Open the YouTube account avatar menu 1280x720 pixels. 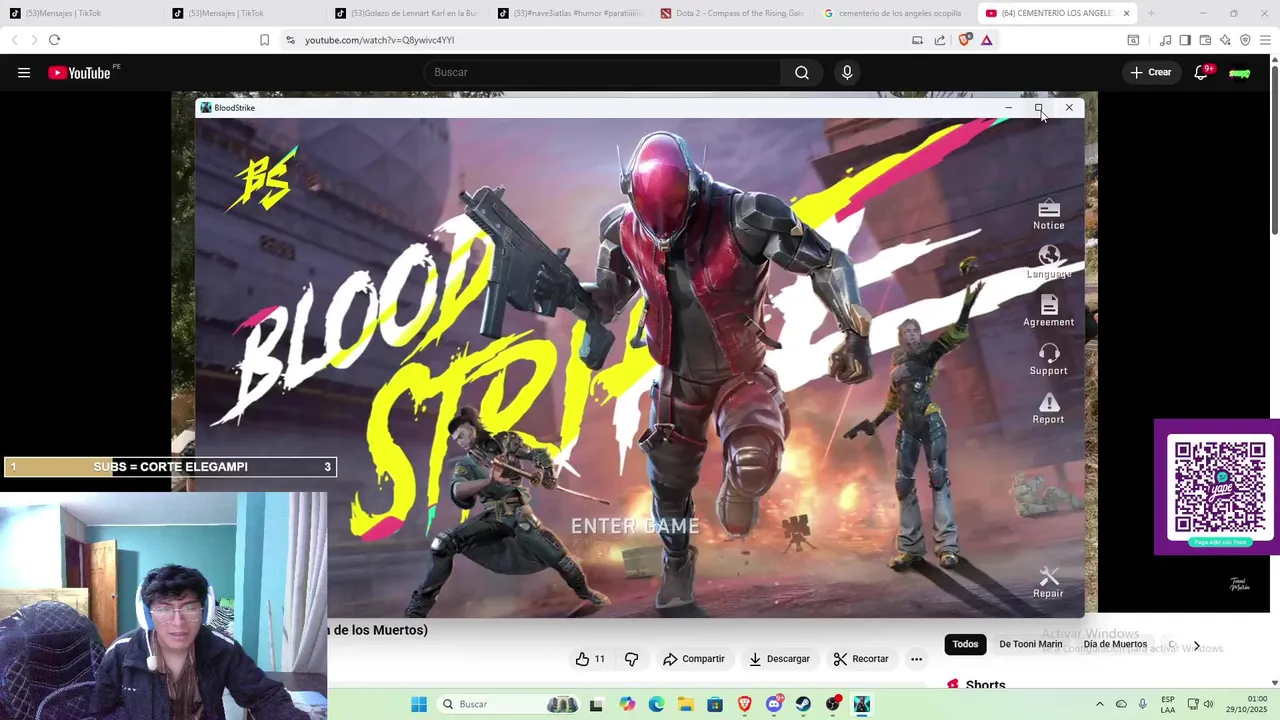(x=1240, y=72)
